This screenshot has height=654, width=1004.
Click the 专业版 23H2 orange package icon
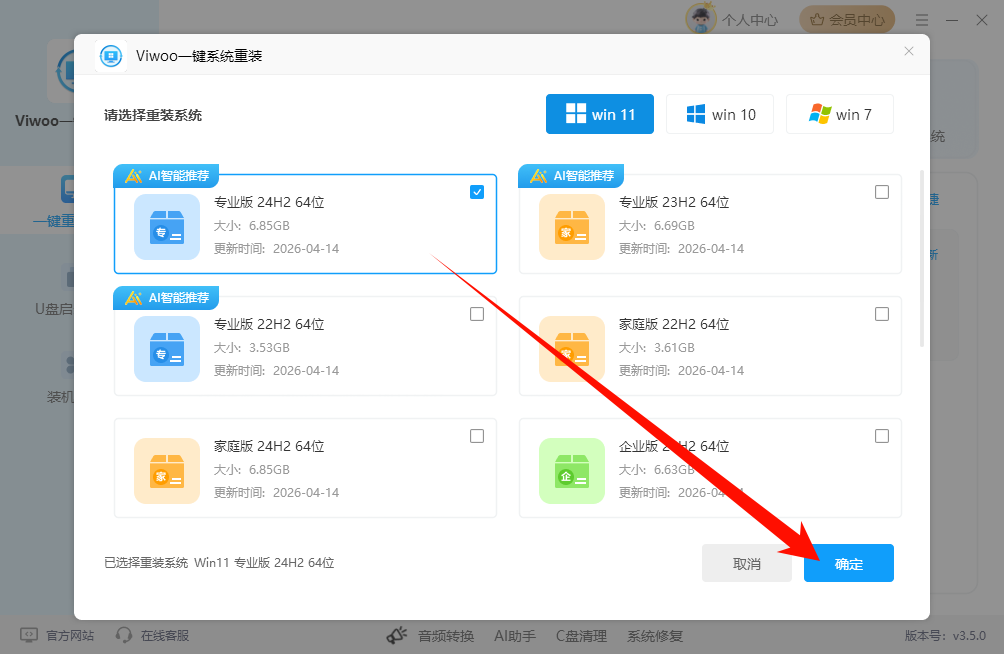point(572,227)
